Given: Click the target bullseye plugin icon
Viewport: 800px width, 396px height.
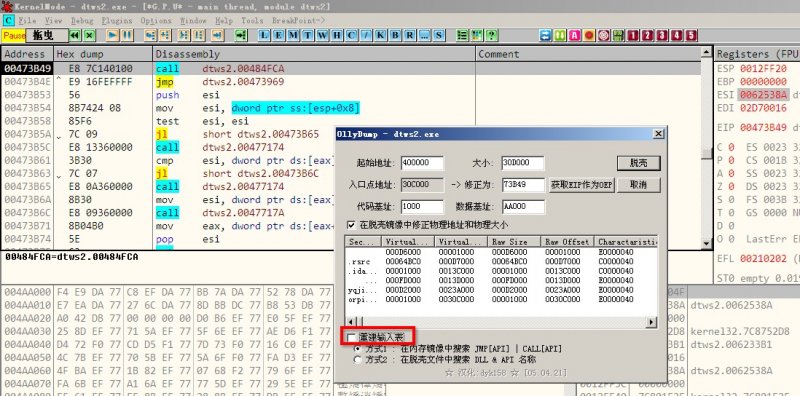Looking at the screenshot, I should (604, 35).
